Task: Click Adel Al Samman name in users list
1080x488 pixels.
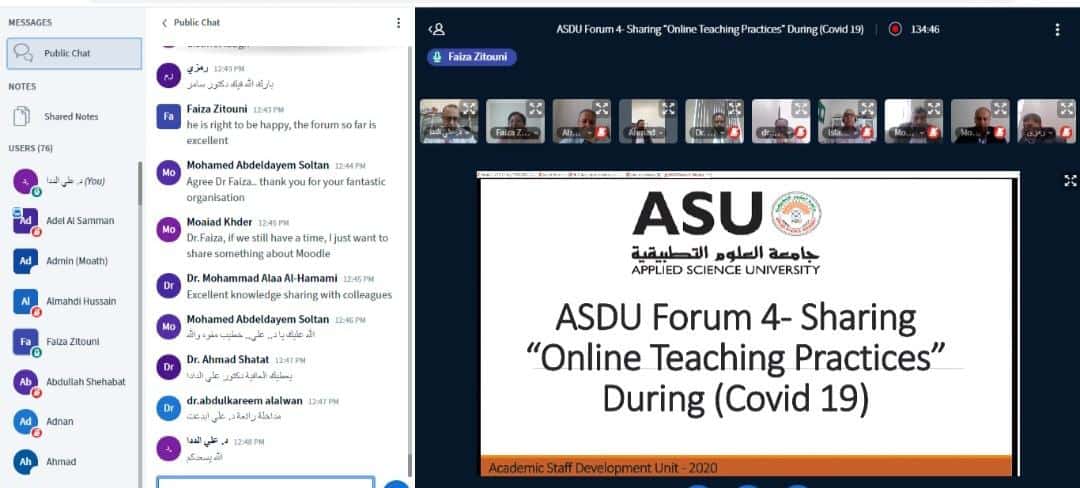Action: pyautogui.click(x=80, y=221)
